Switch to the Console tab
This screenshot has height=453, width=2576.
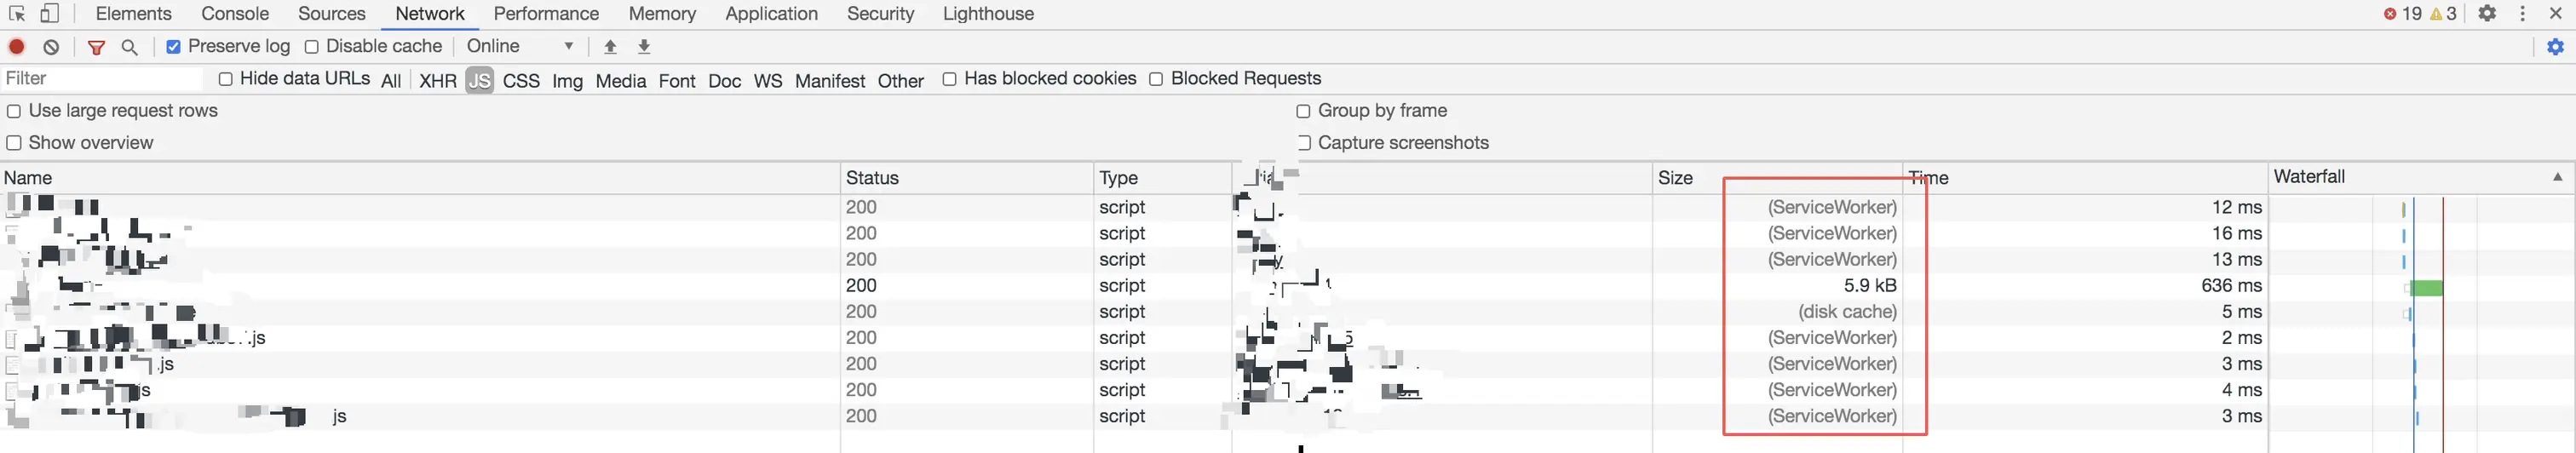pos(234,14)
